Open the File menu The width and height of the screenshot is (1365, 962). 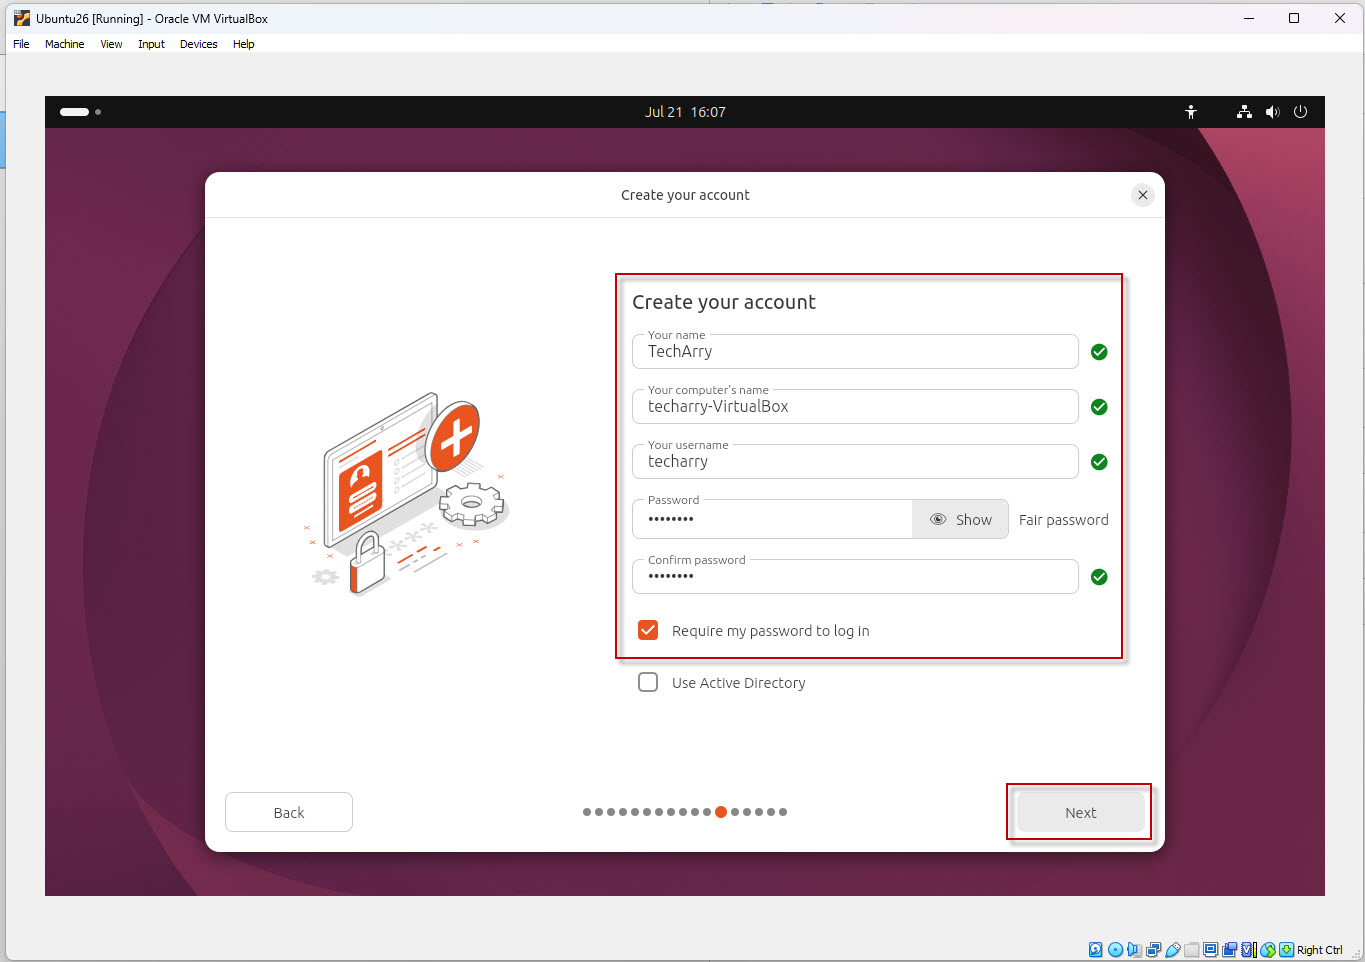[x=21, y=44]
